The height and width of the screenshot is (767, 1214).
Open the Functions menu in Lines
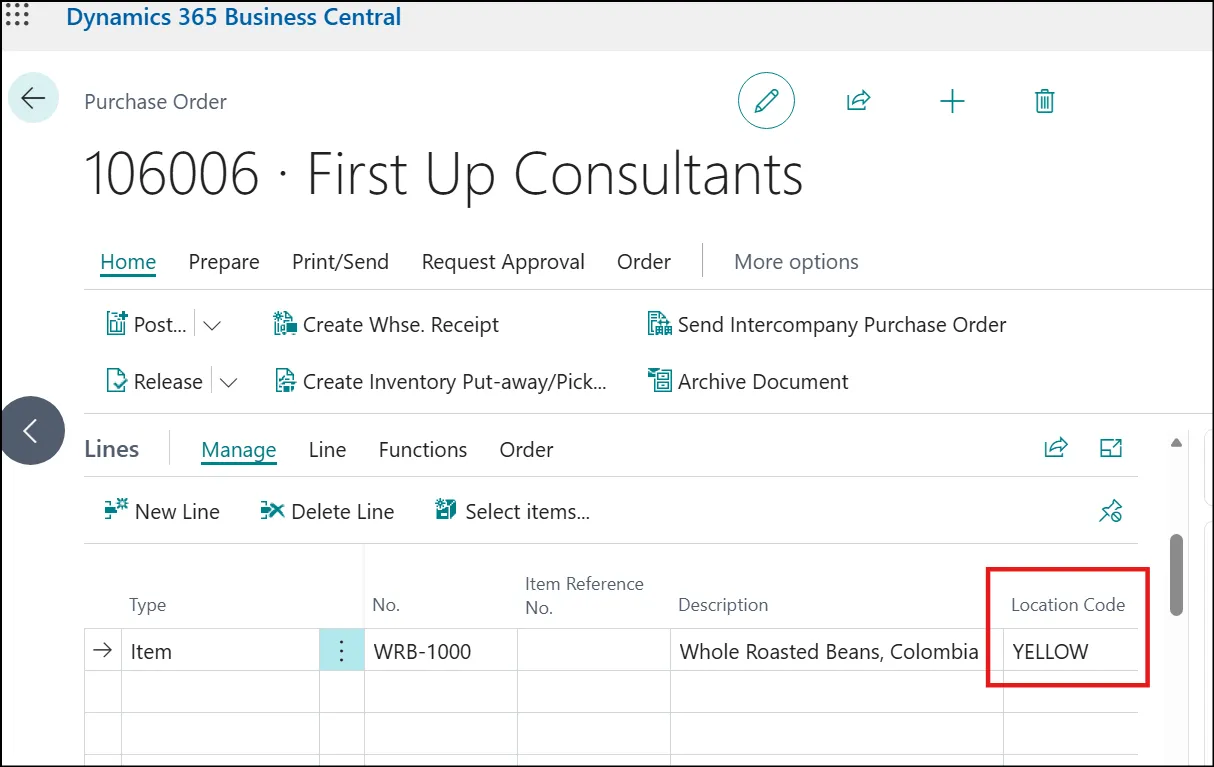pos(423,450)
